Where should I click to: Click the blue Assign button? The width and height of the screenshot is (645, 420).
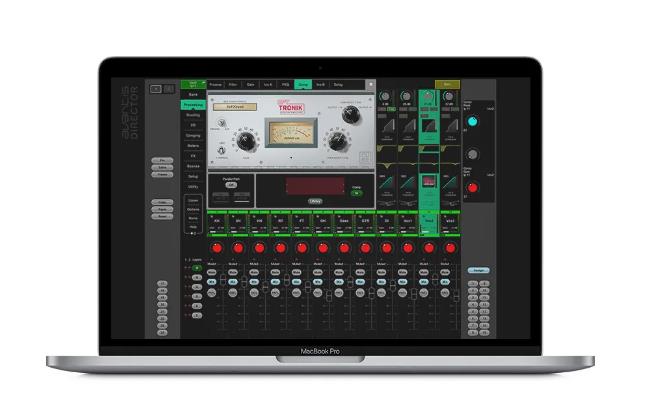pyautogui.click(x=478, y=271)
